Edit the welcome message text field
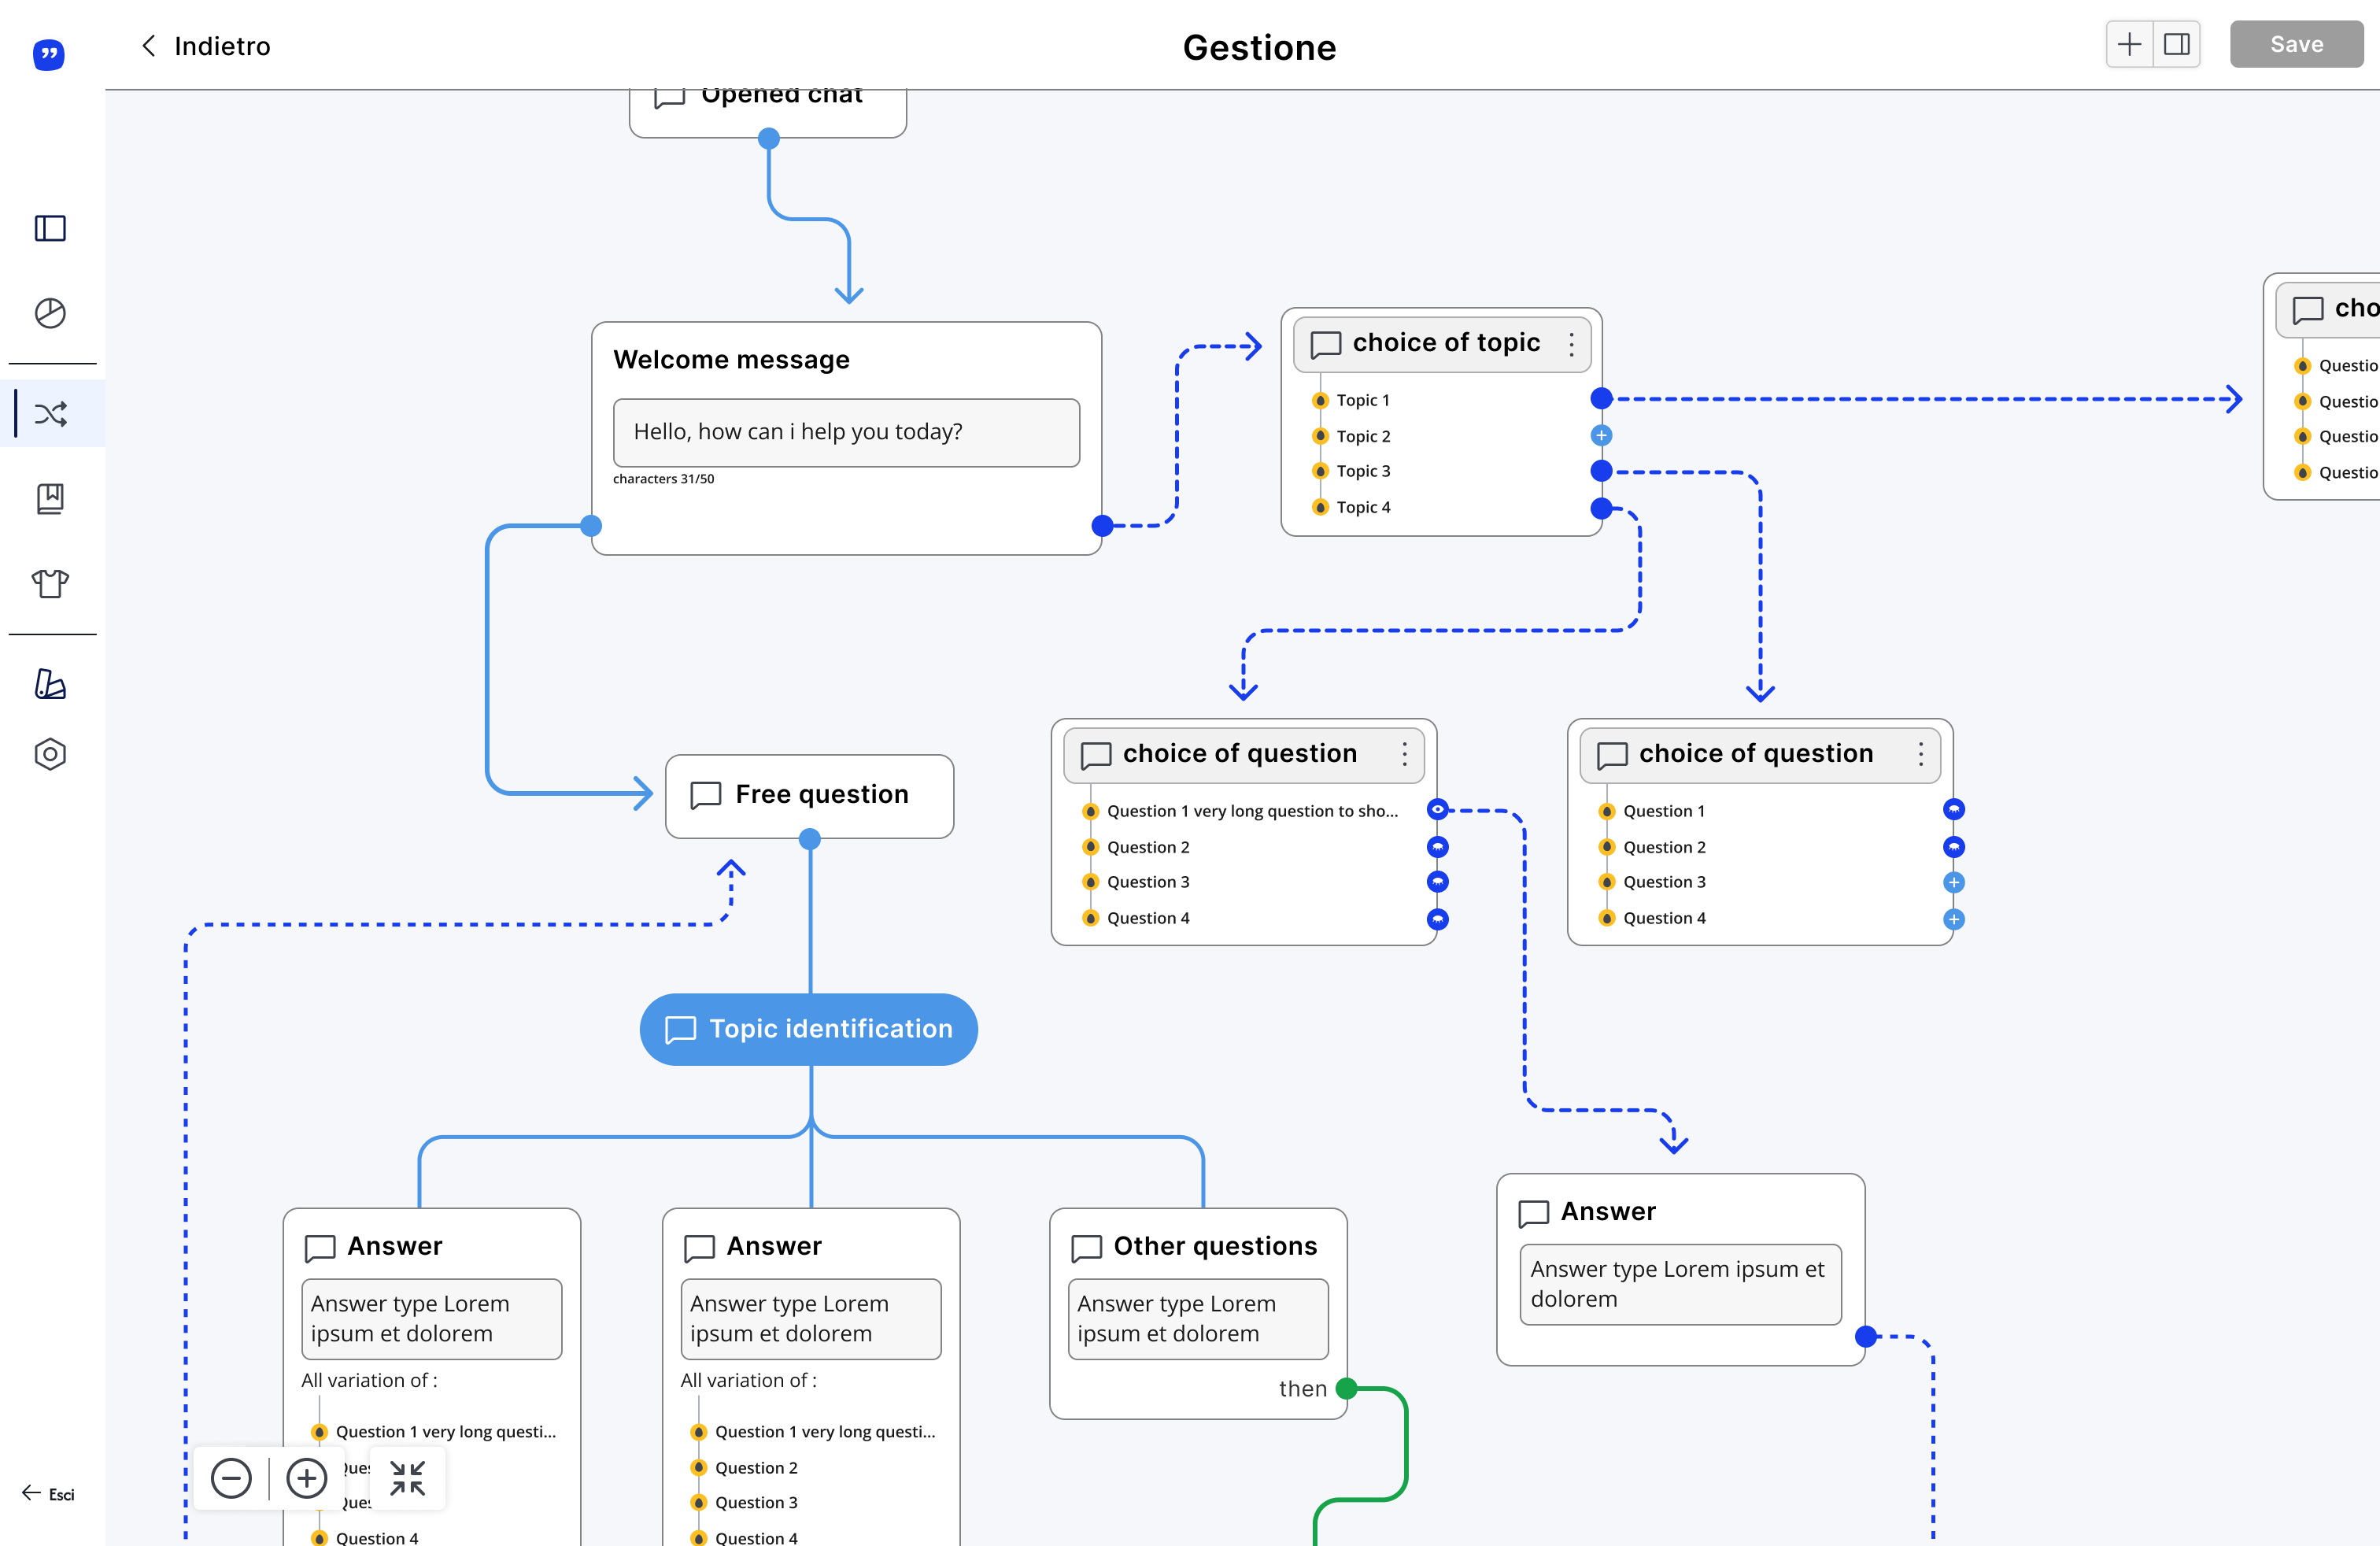This screenshot has height=1546, width=2380. 846,432
